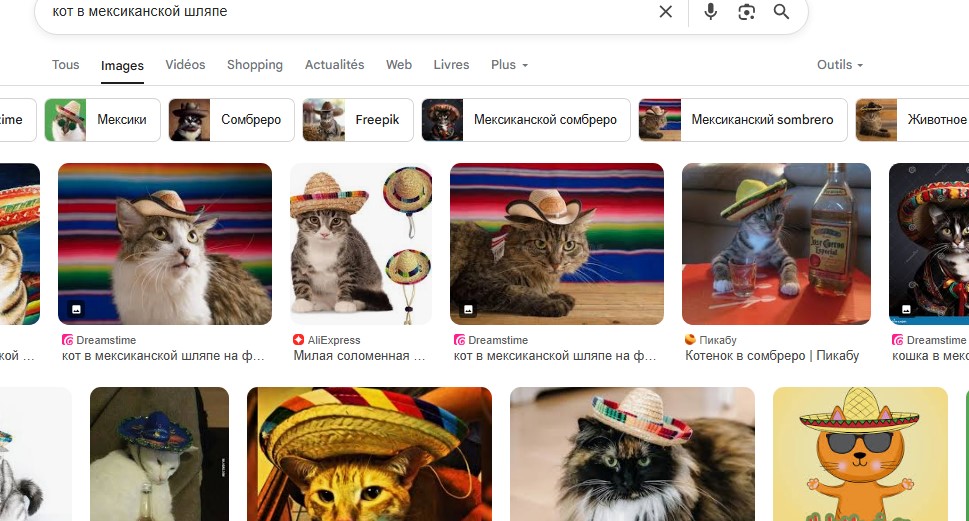Click the Freepik chip thumbnail
Image resolution: width=969 pixels, height=521 pixels.
coord(324,120)
